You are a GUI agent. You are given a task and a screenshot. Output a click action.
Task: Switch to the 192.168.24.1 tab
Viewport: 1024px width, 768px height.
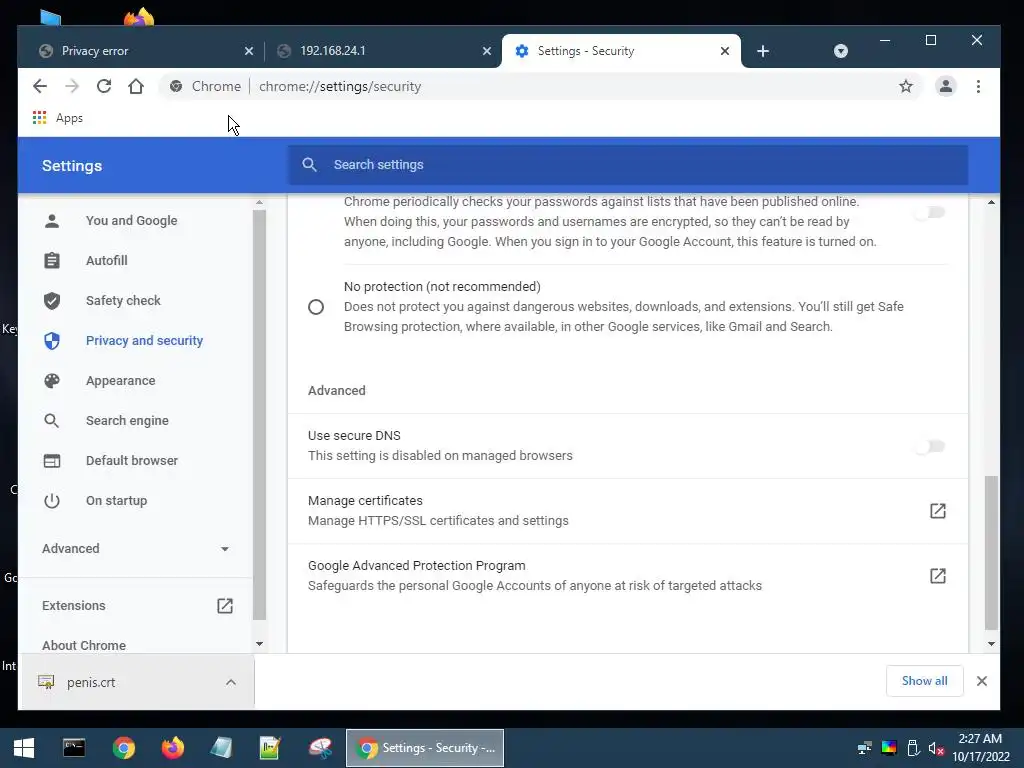point(379,51)
